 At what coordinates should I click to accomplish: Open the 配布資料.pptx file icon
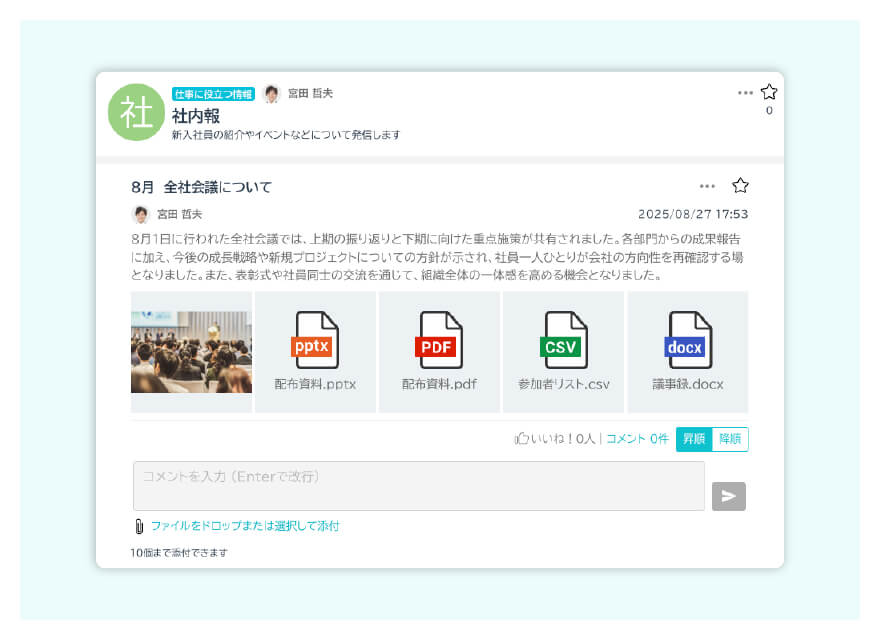tap(315, 340)
